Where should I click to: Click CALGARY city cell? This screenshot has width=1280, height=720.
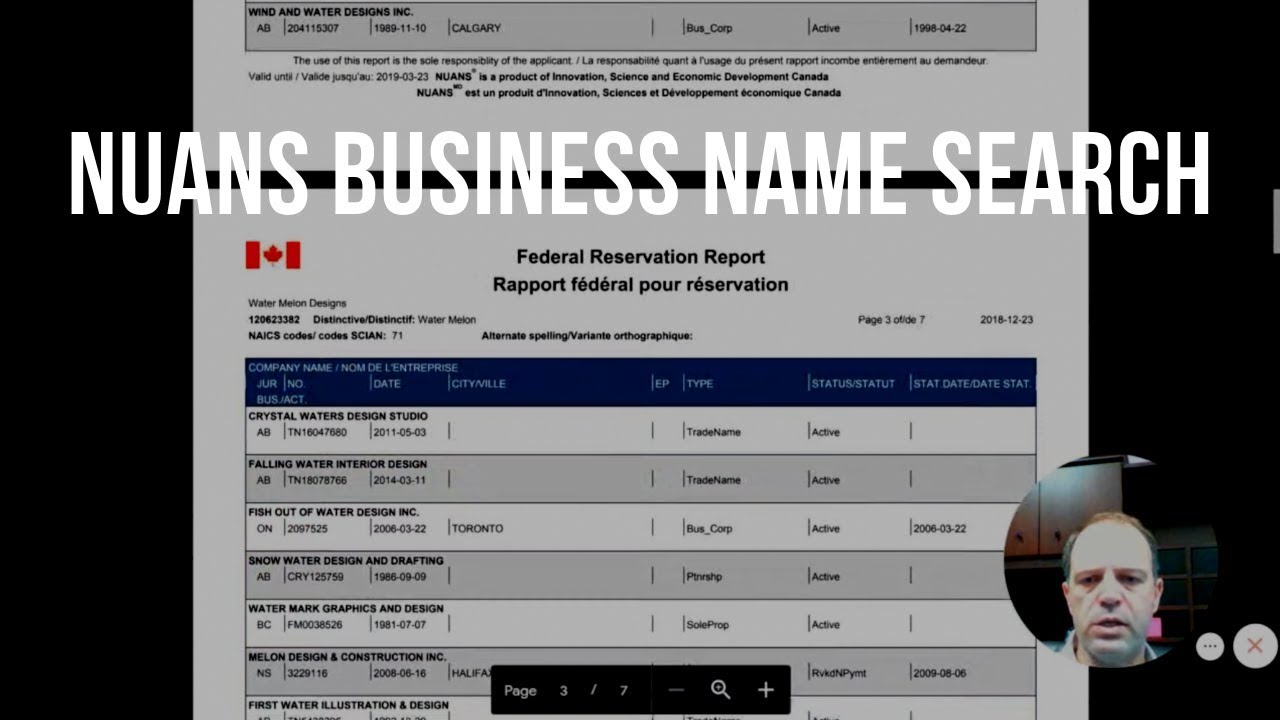pos(476,28)
